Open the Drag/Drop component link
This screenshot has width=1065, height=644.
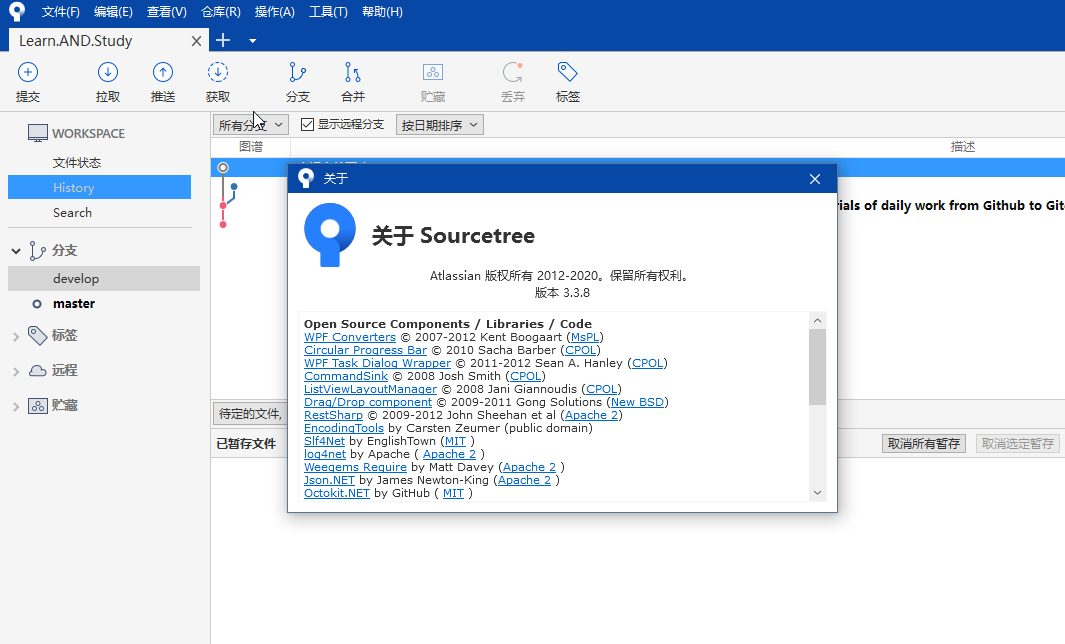pyautogui.click(x=367, y=401)
